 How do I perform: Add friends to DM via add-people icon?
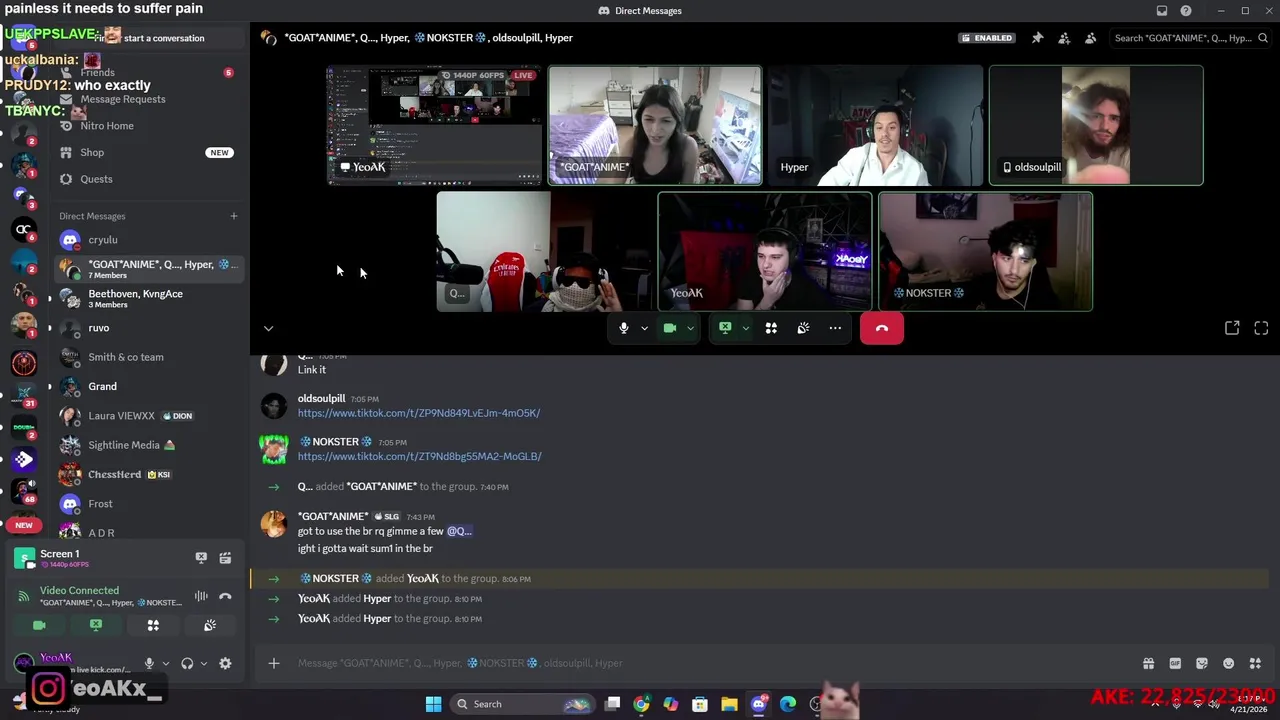click(x=1064, y=38)
